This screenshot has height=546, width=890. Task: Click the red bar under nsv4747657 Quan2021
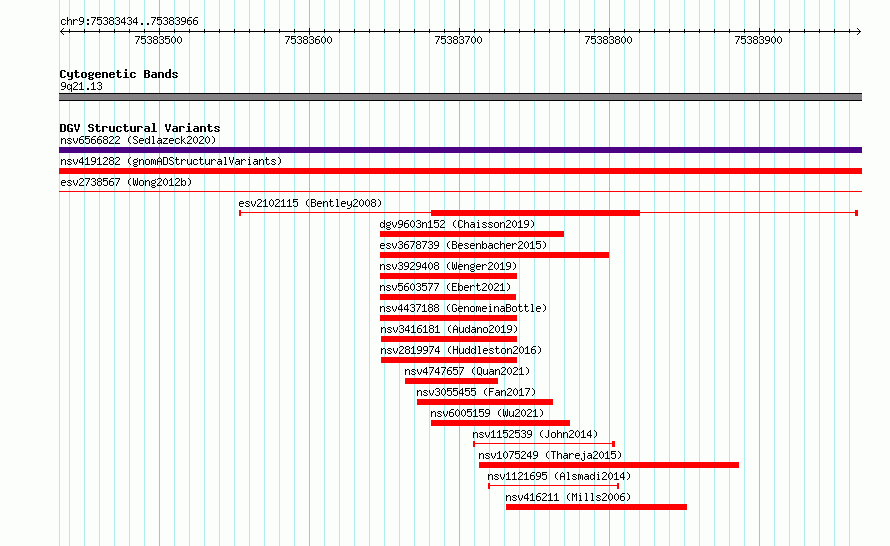click(451, 381)
